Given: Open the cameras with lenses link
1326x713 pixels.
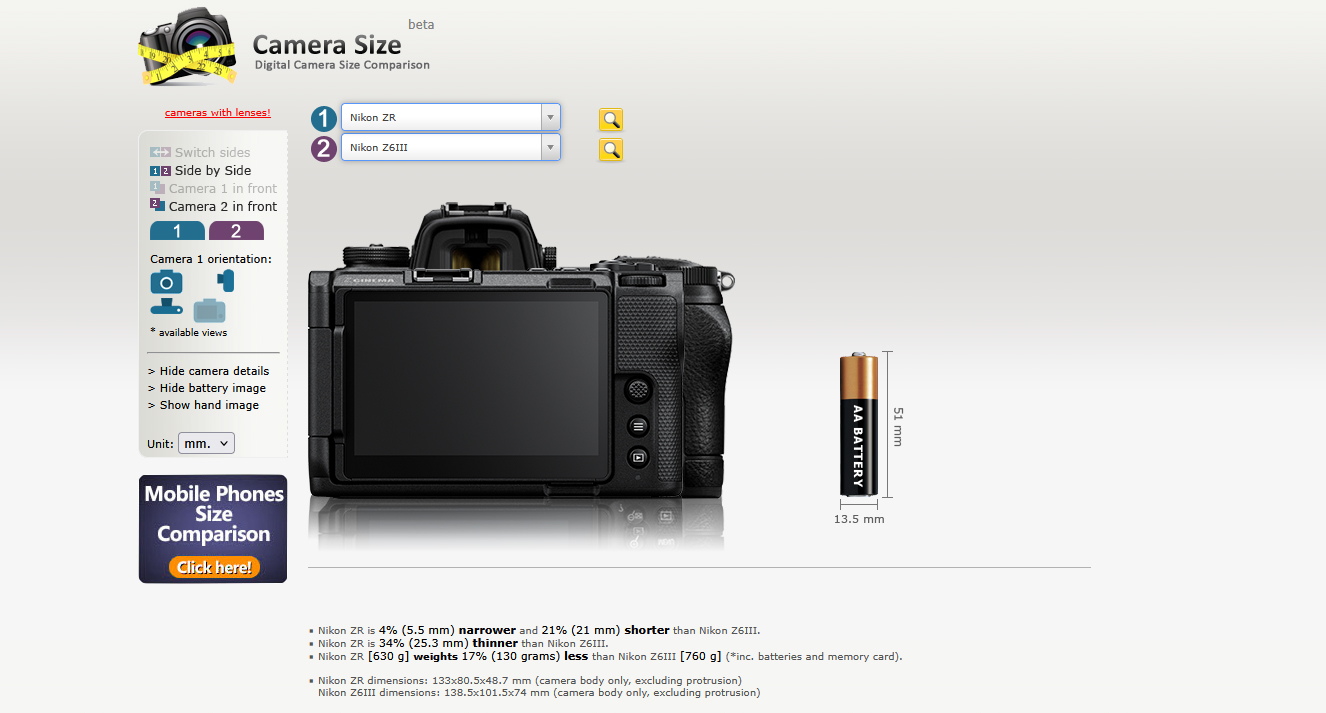Looking at the screenshot, I should tap(217, 113).
